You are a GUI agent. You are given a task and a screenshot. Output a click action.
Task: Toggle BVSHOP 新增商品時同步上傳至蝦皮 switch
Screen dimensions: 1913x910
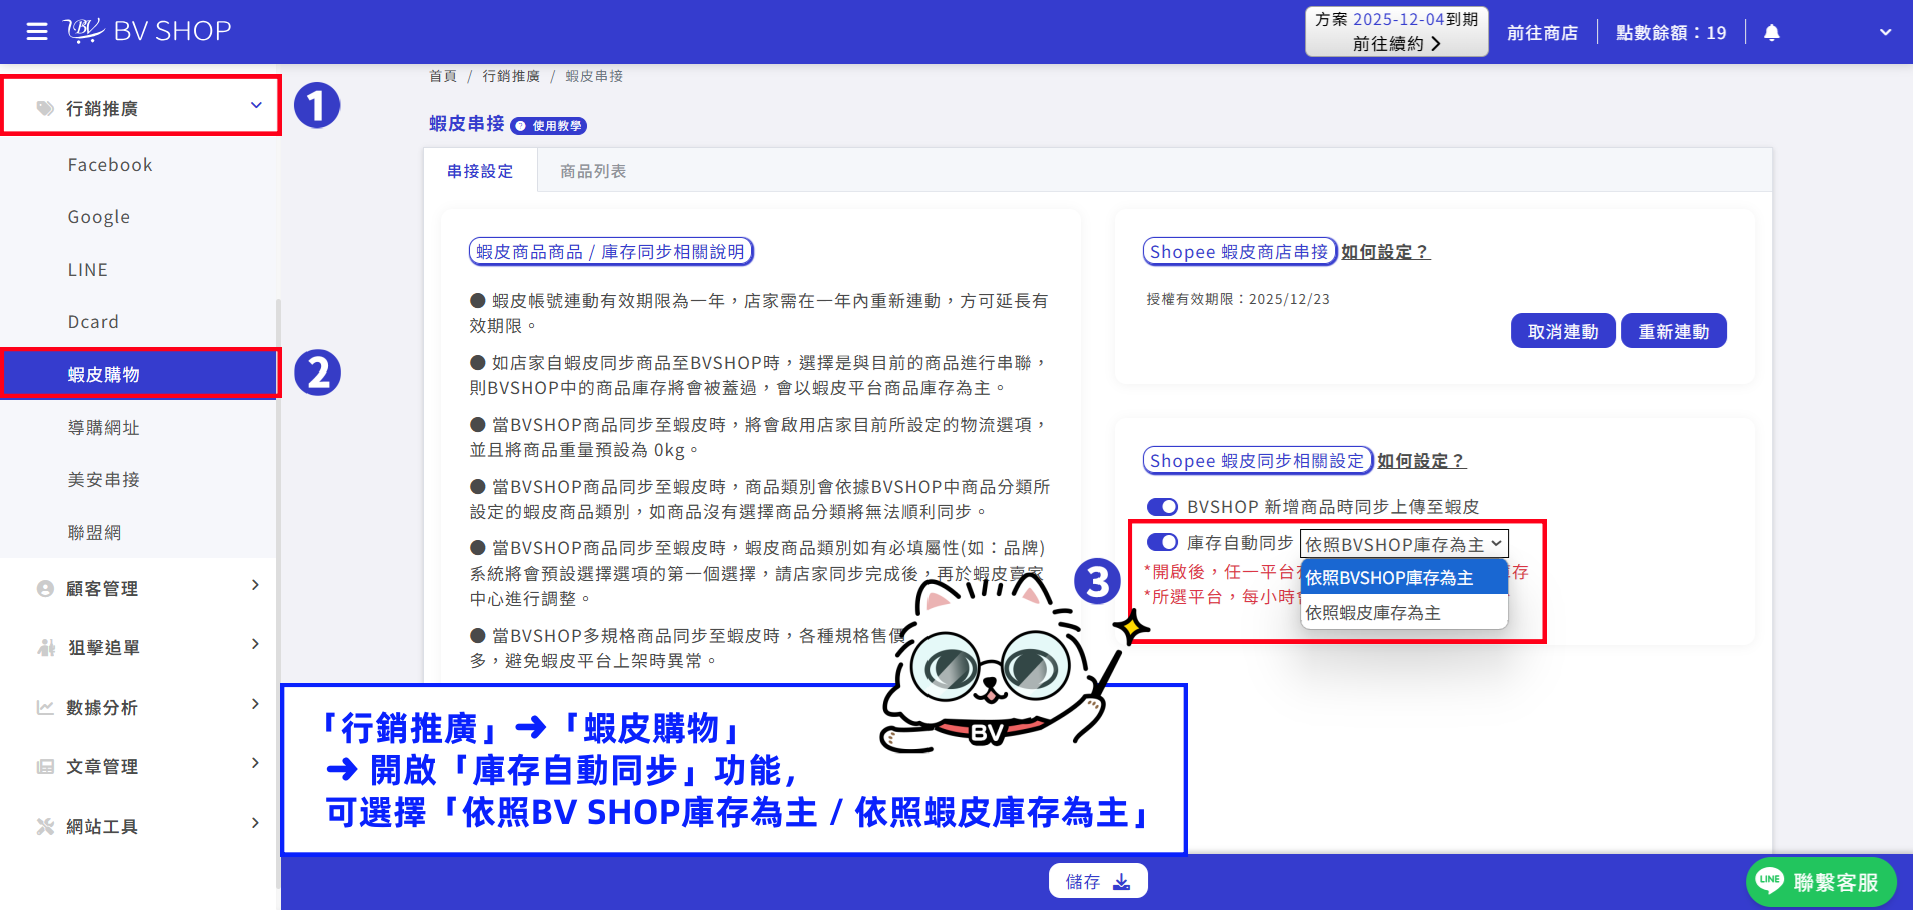point(1162,507)
